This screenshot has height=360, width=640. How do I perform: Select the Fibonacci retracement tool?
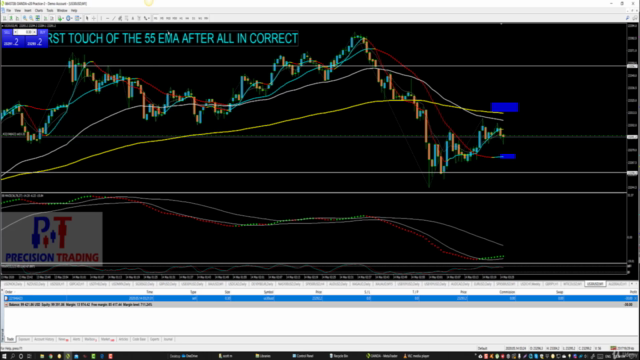pos(126,18)
